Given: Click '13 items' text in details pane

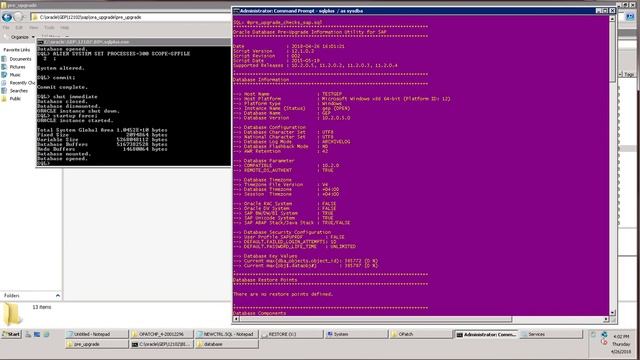Looking at the screenshot, I should [42, 307].
